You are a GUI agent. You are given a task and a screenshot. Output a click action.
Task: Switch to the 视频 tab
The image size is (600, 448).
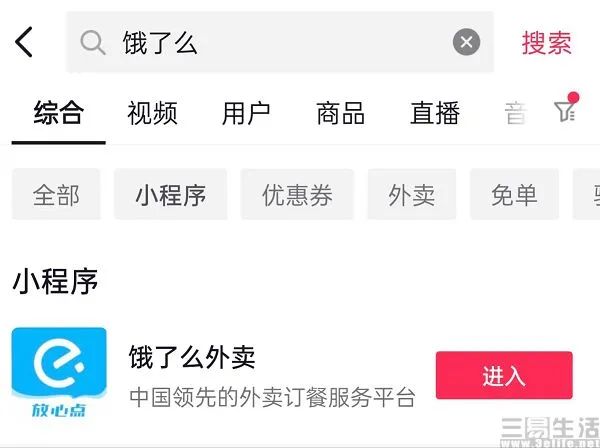(152, 113)
